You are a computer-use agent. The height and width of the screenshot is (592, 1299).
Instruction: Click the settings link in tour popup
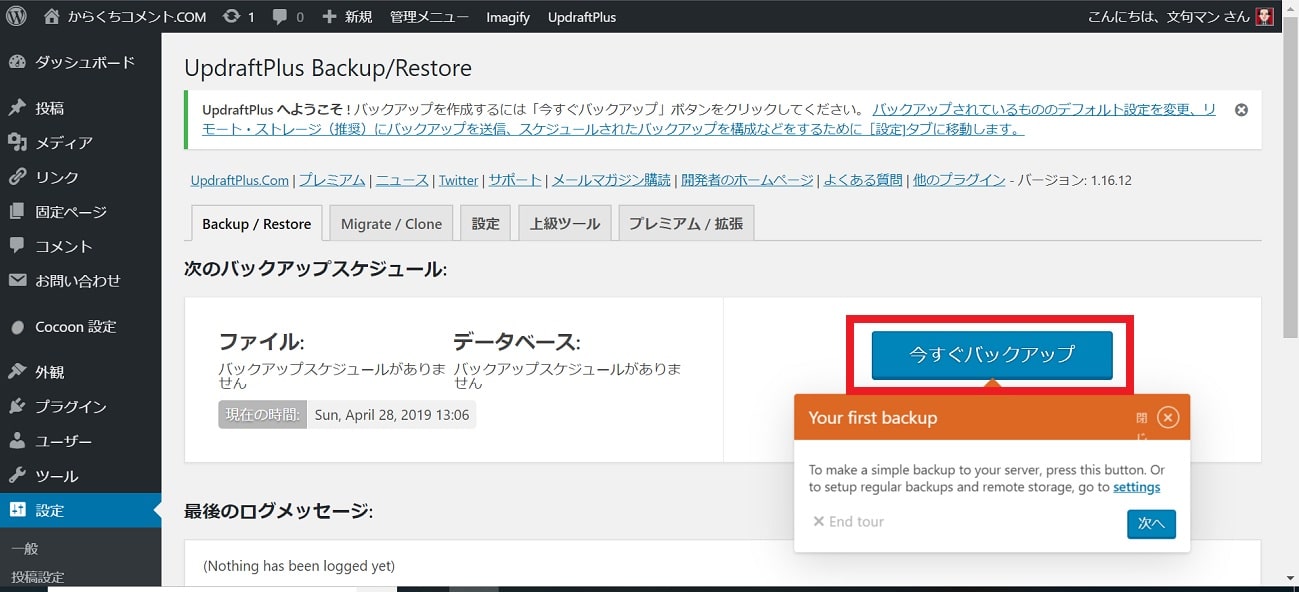point(1136,487)
